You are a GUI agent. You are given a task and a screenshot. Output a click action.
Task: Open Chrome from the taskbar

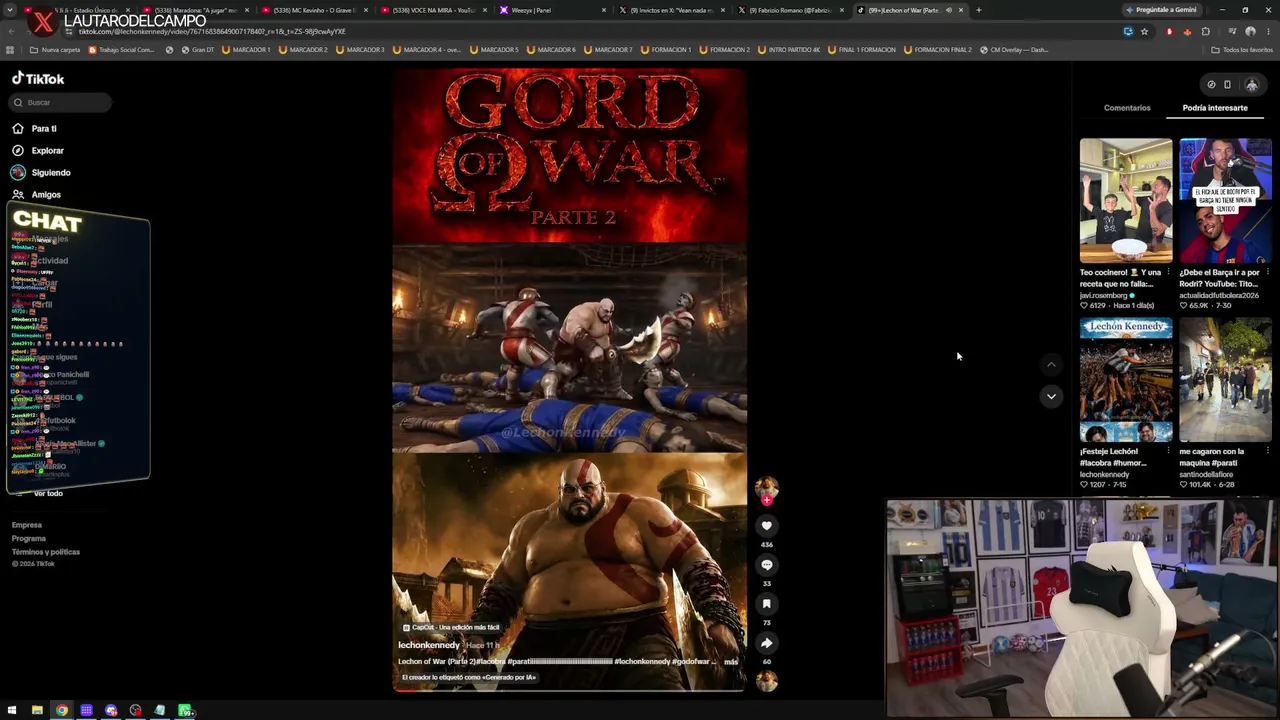[x=62, y=711]
